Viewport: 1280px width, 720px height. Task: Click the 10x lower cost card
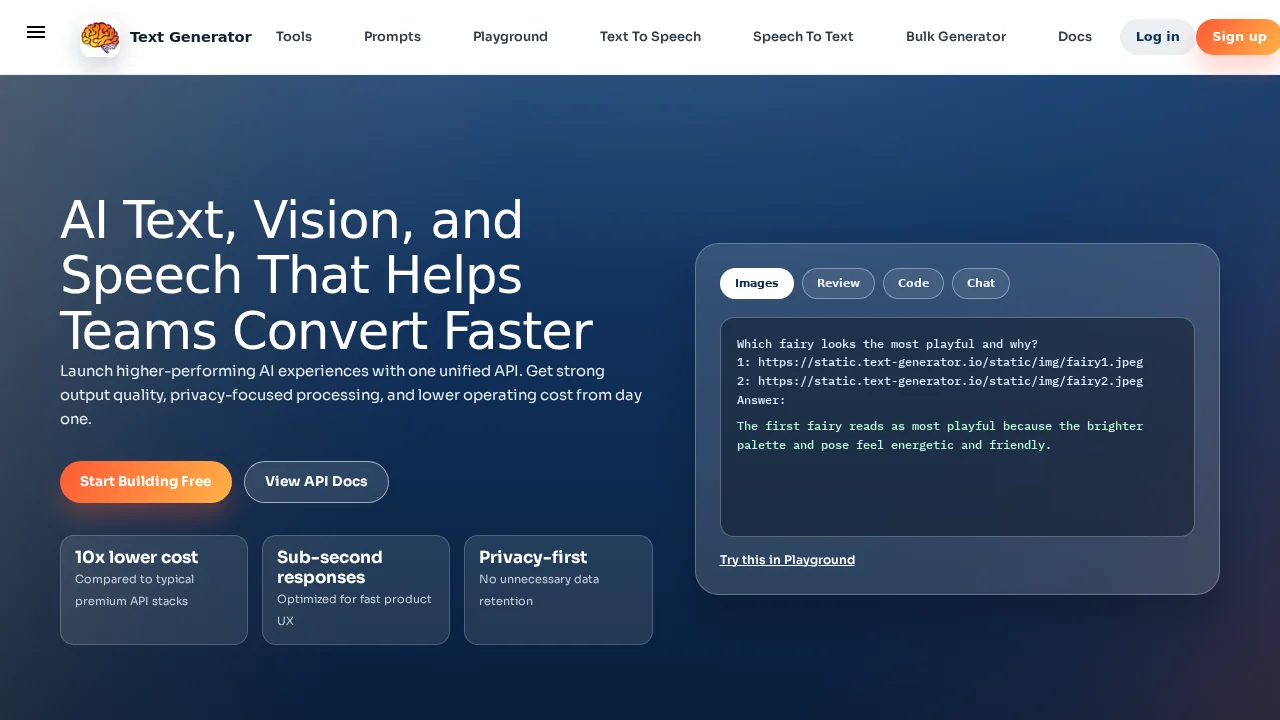[154, 590]
